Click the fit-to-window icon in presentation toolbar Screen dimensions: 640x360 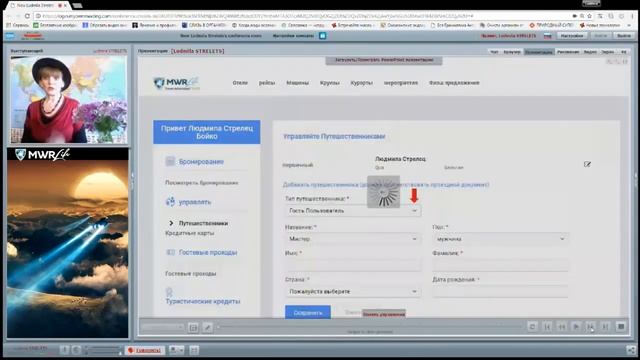(193, 327)
